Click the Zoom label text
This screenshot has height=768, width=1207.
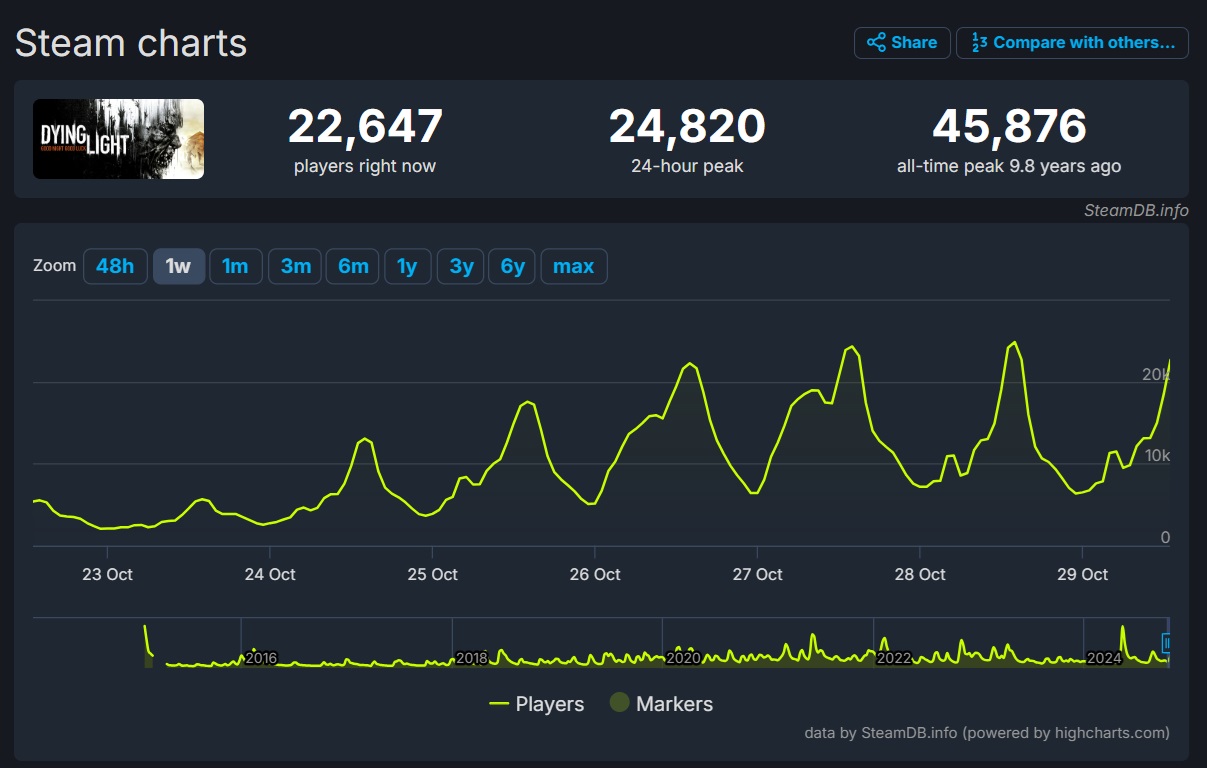pyautogui.click(x=54, y=266)
